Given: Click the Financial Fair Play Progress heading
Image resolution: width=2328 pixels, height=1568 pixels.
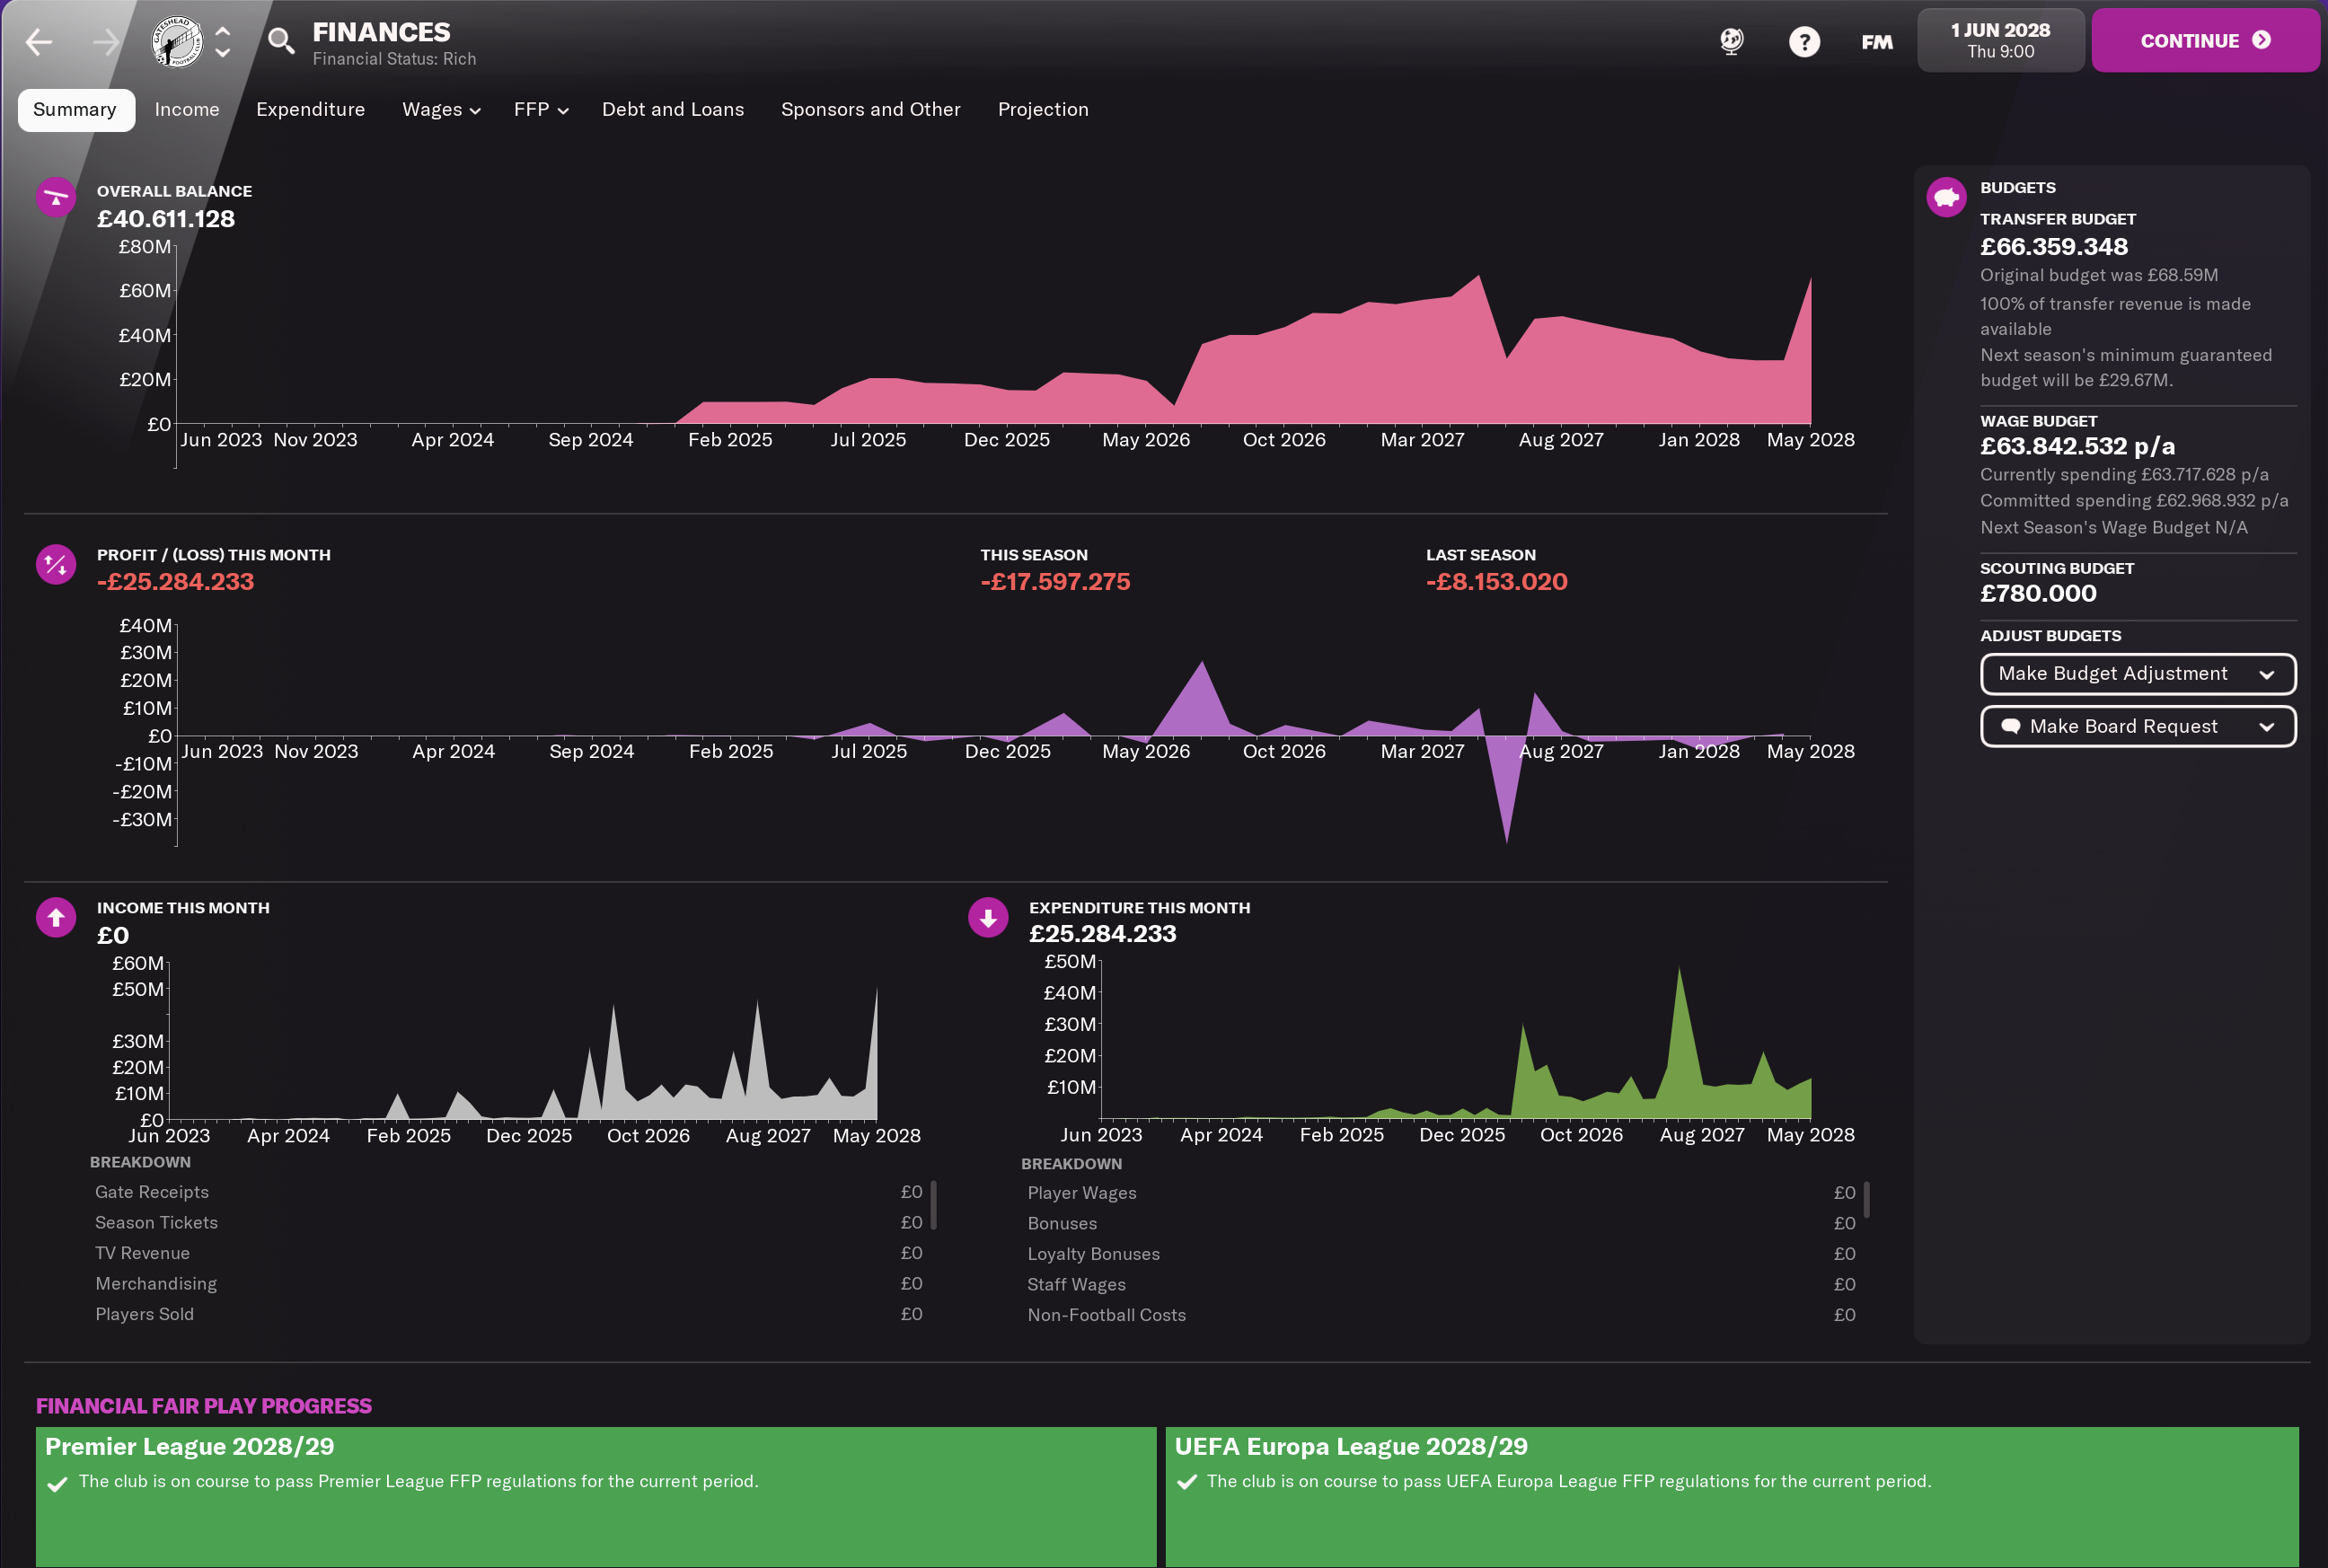Looking at the screenshot, I should [x=204, y=1406].
